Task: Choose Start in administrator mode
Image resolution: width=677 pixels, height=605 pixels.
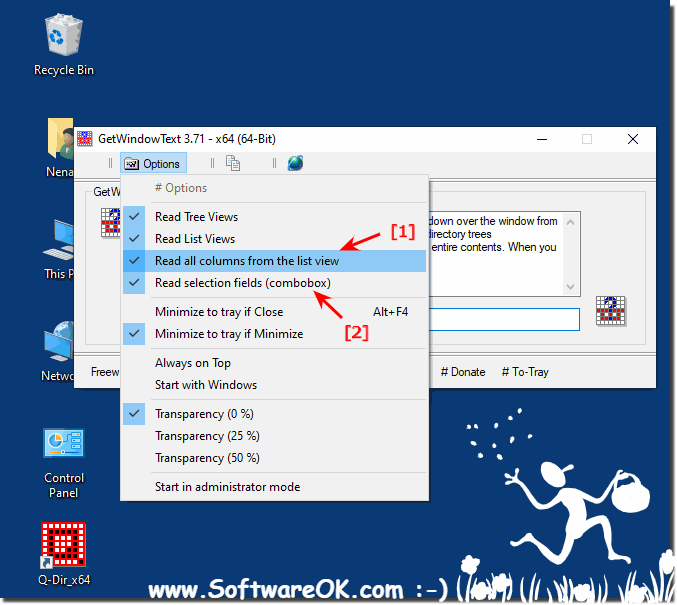Action: click(x=275, y=487)
